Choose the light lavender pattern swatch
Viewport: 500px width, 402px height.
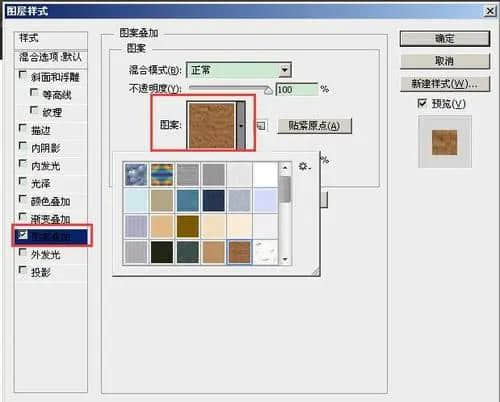pyautogui.click(x=265, y=200)
